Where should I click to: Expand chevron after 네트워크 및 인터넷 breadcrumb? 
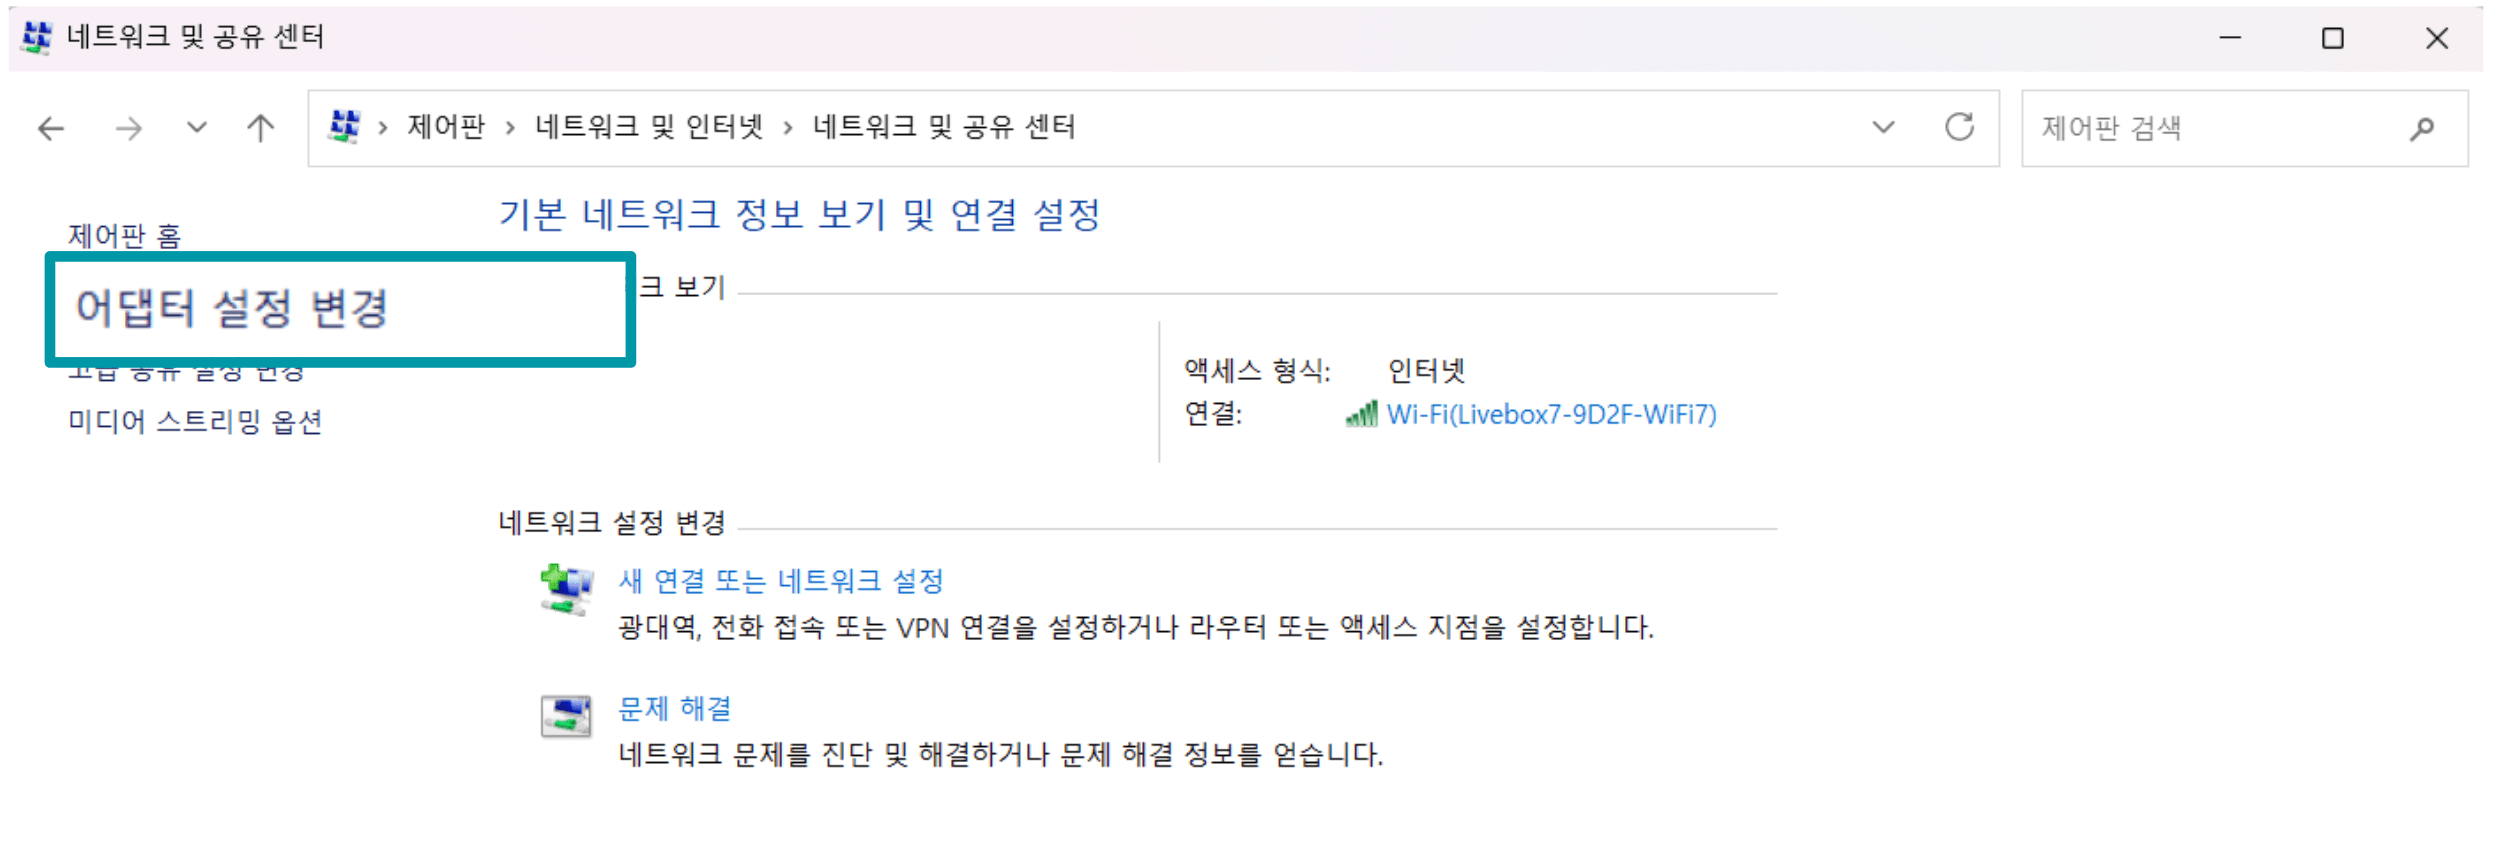coord(788,128)
